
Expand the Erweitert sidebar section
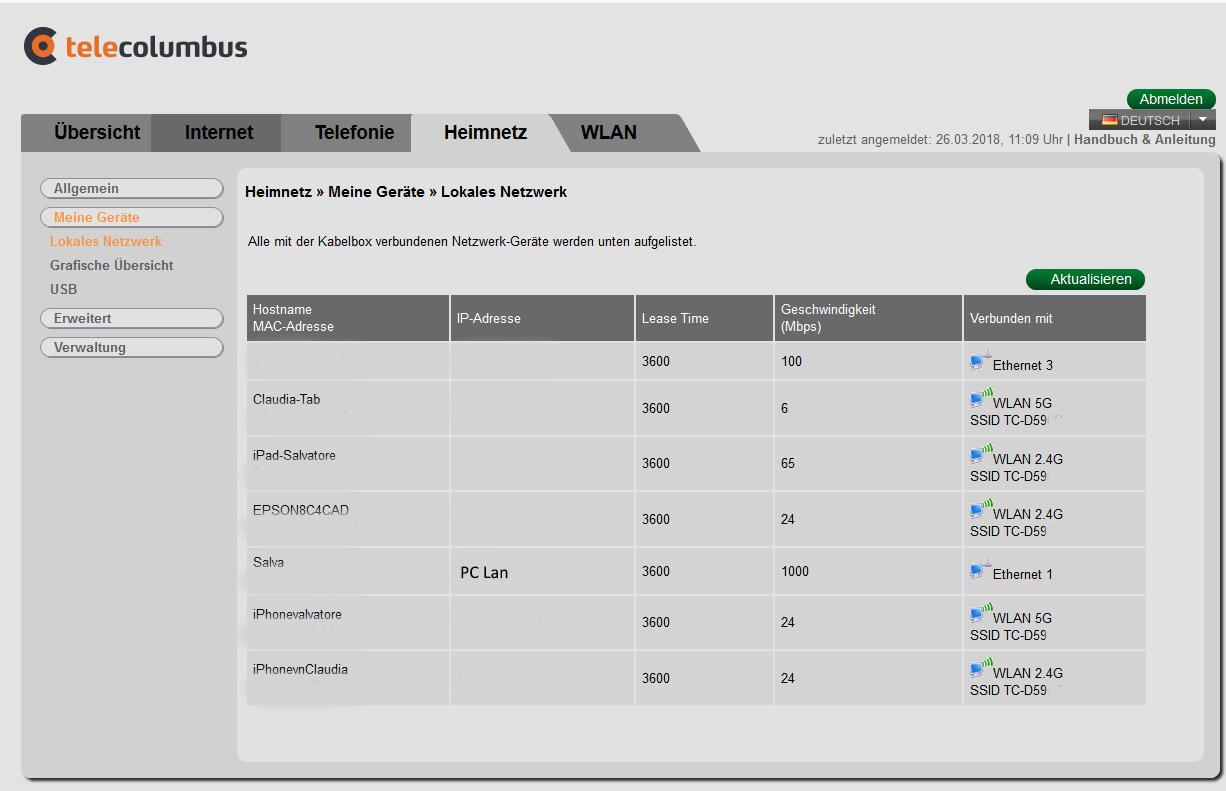(x=131, y=318)
